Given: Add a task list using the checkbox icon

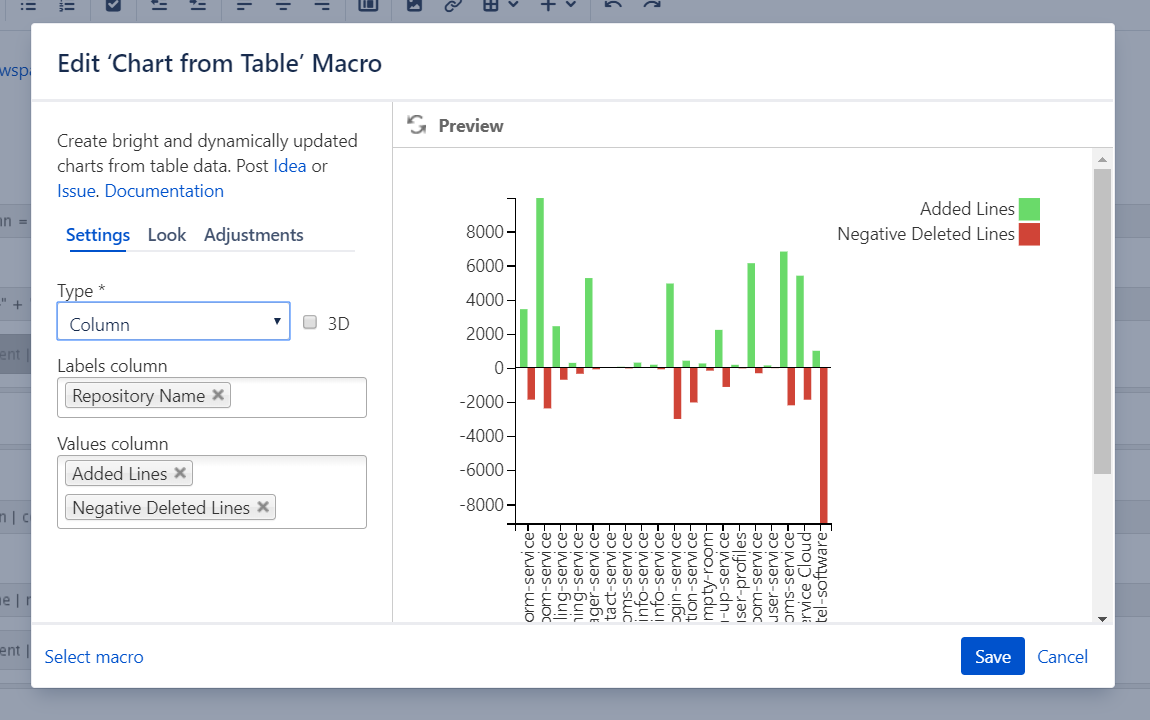Looking at the screenshot, I should (x=112, y=5).
